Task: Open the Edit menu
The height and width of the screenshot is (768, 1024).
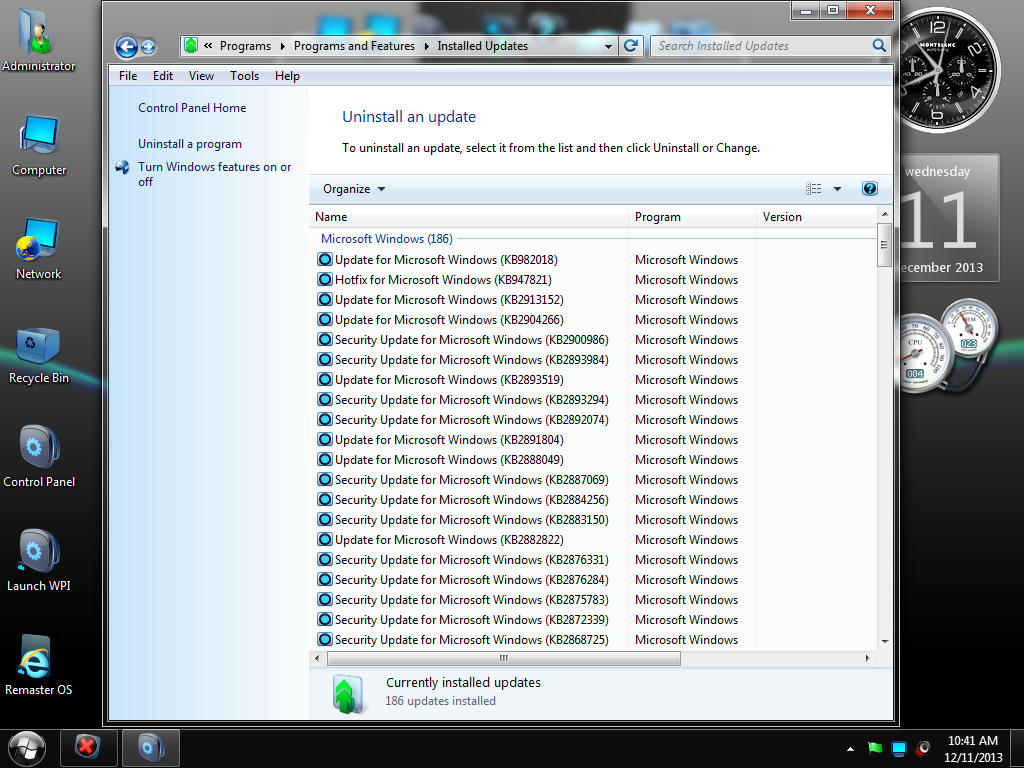Action: [163, 76]
